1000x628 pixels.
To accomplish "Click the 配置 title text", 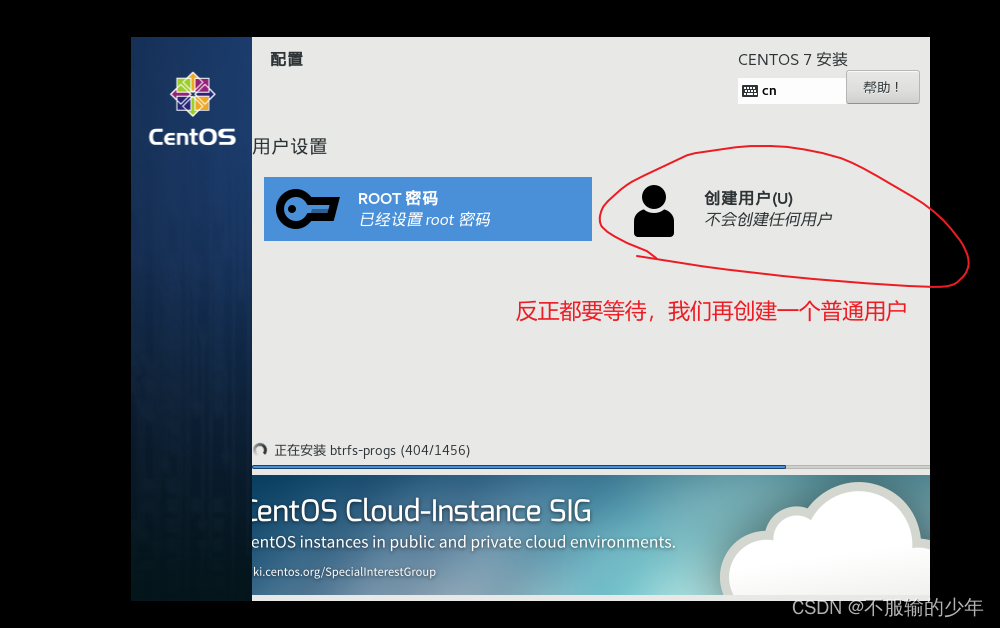I will [286, 59].
